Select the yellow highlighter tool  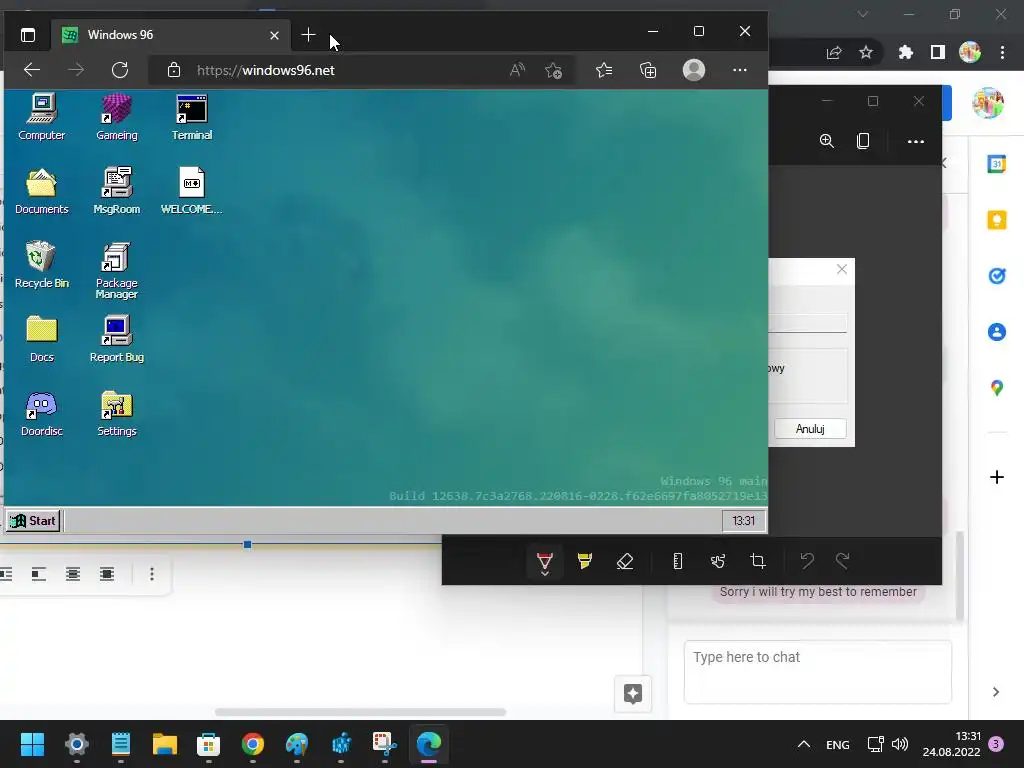[584, 561]
